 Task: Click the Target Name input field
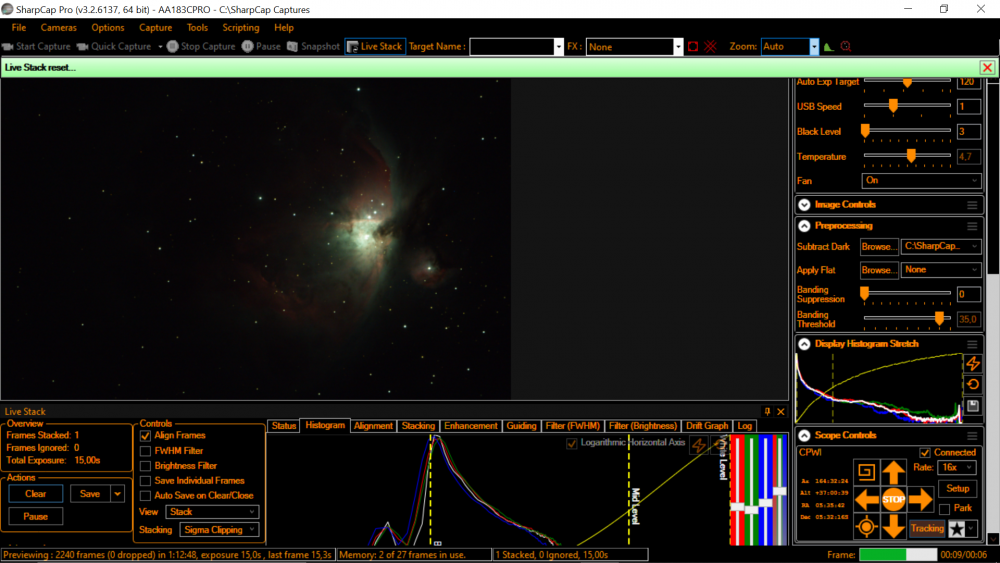[511, 47]
